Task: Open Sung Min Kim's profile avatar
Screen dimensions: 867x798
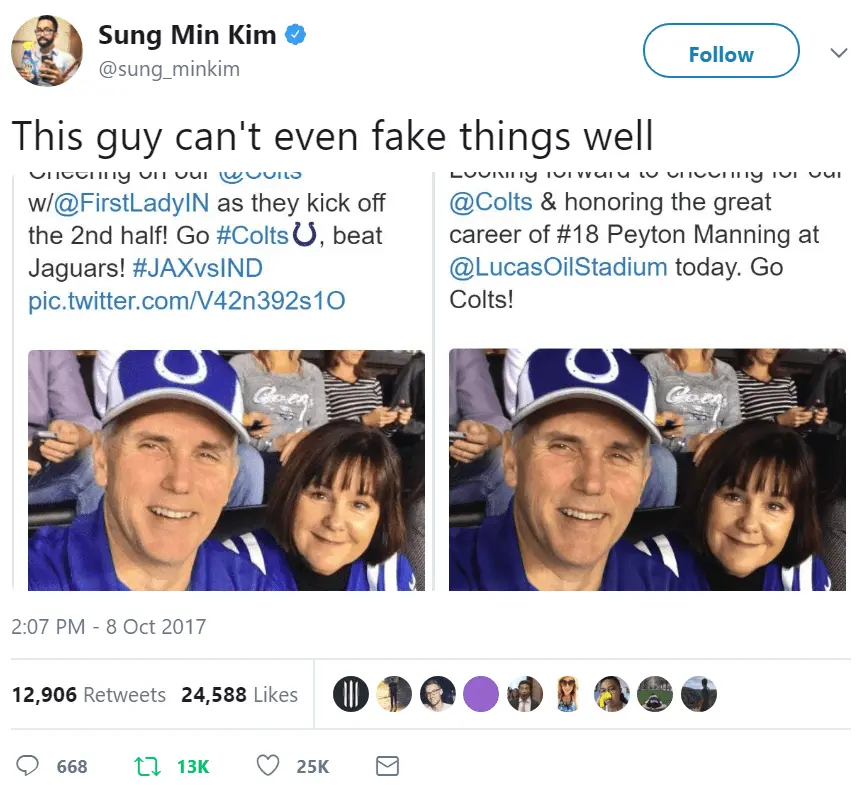Action: click(48, 49)
